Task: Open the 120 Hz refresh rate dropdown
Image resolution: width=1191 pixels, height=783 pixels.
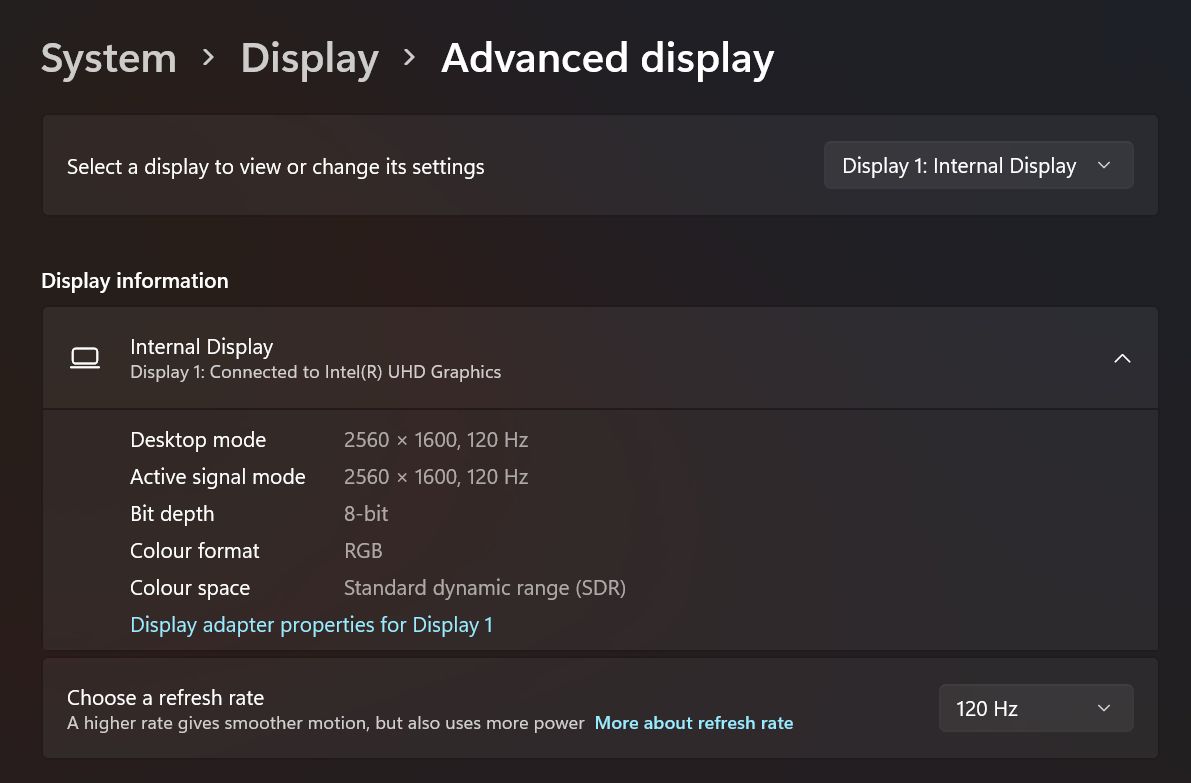Action: click(1036, 709)
